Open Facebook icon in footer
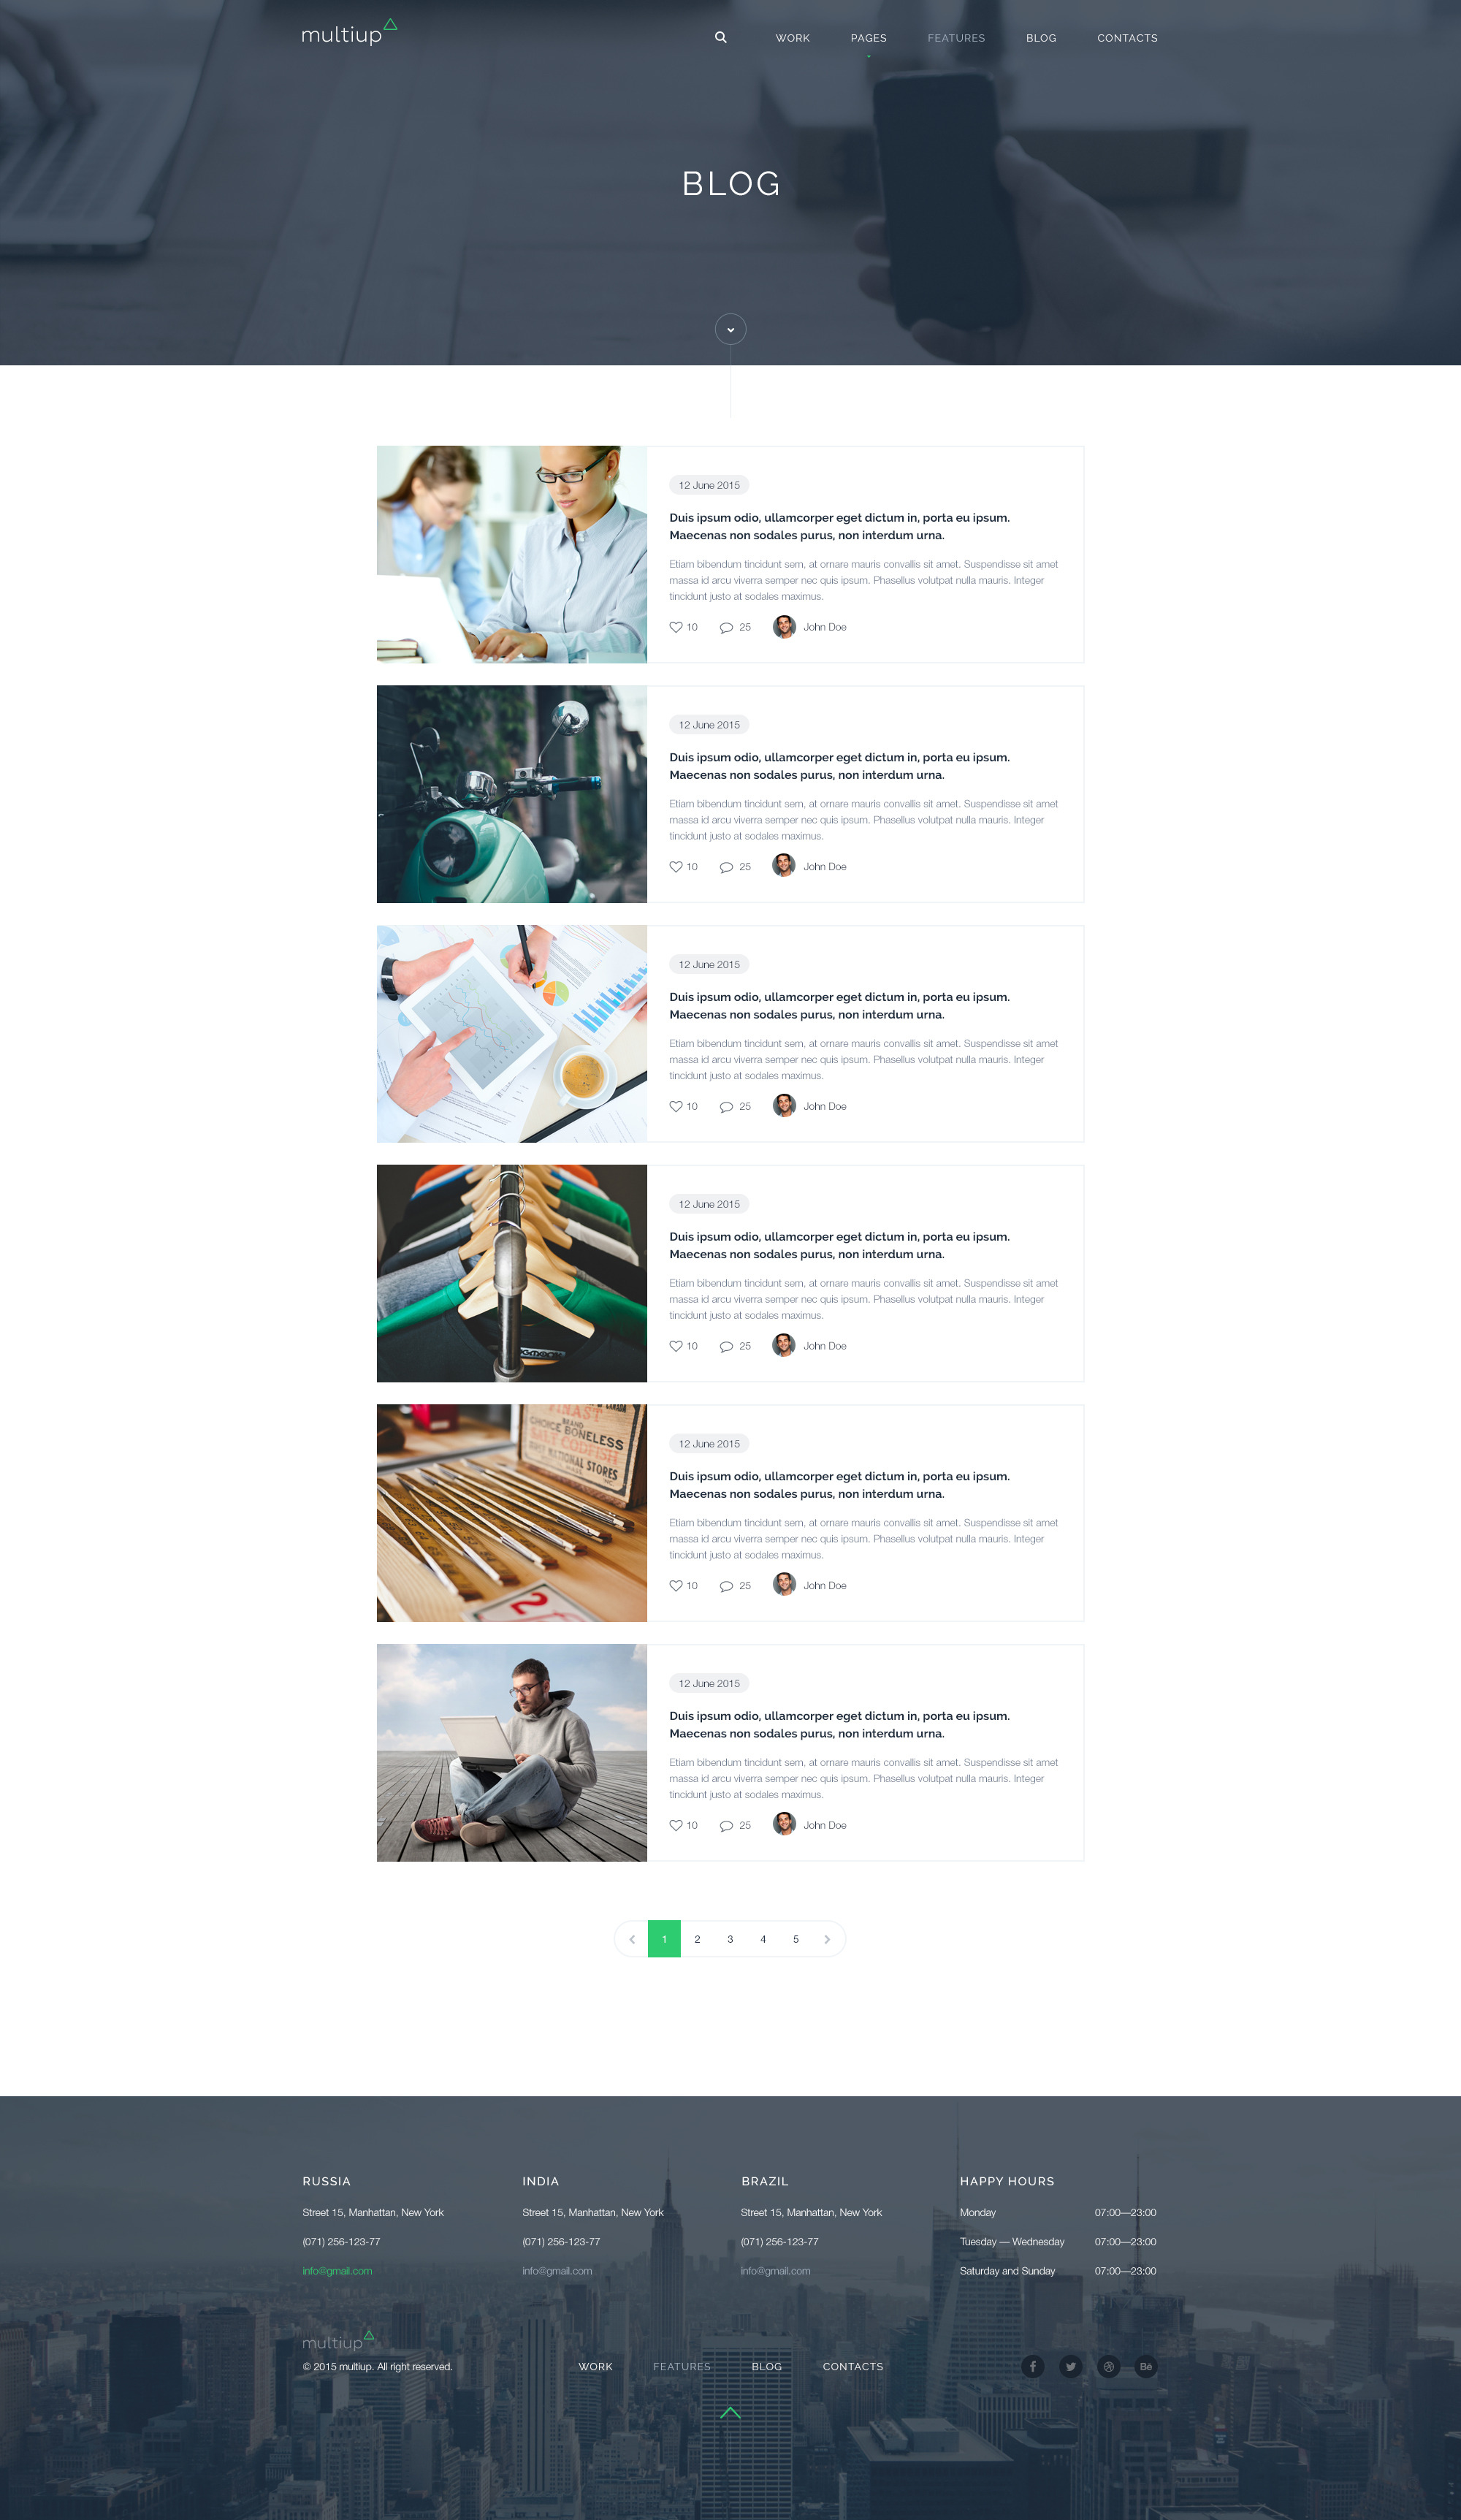This screenshot has height=2520, width=1461. point(1033,2366)
